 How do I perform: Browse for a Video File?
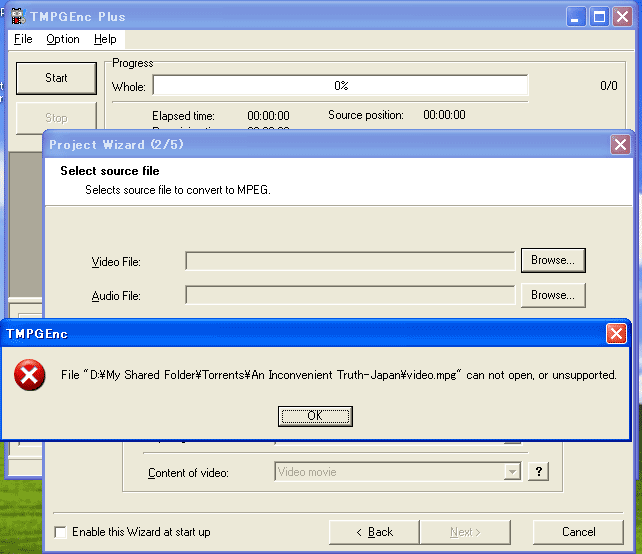[553, 260]
